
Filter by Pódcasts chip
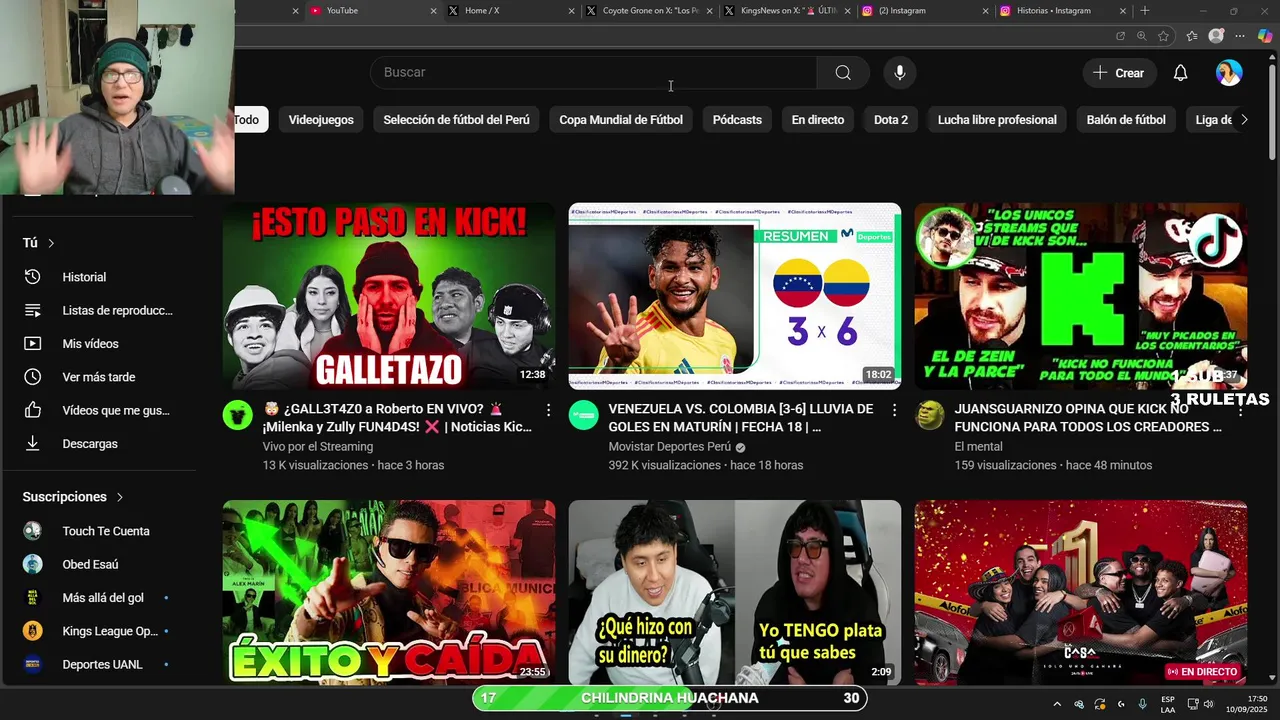(x=737, y=120)
